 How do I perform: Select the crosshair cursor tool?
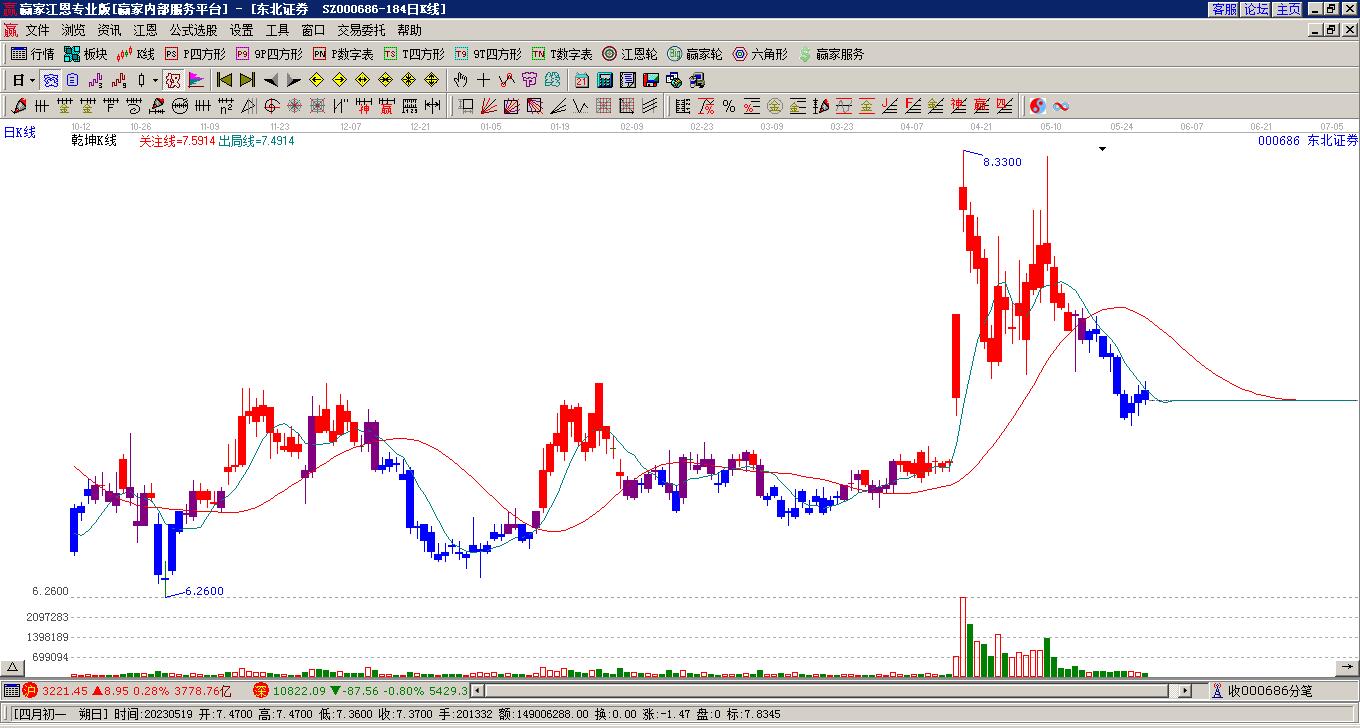point(483,80)
